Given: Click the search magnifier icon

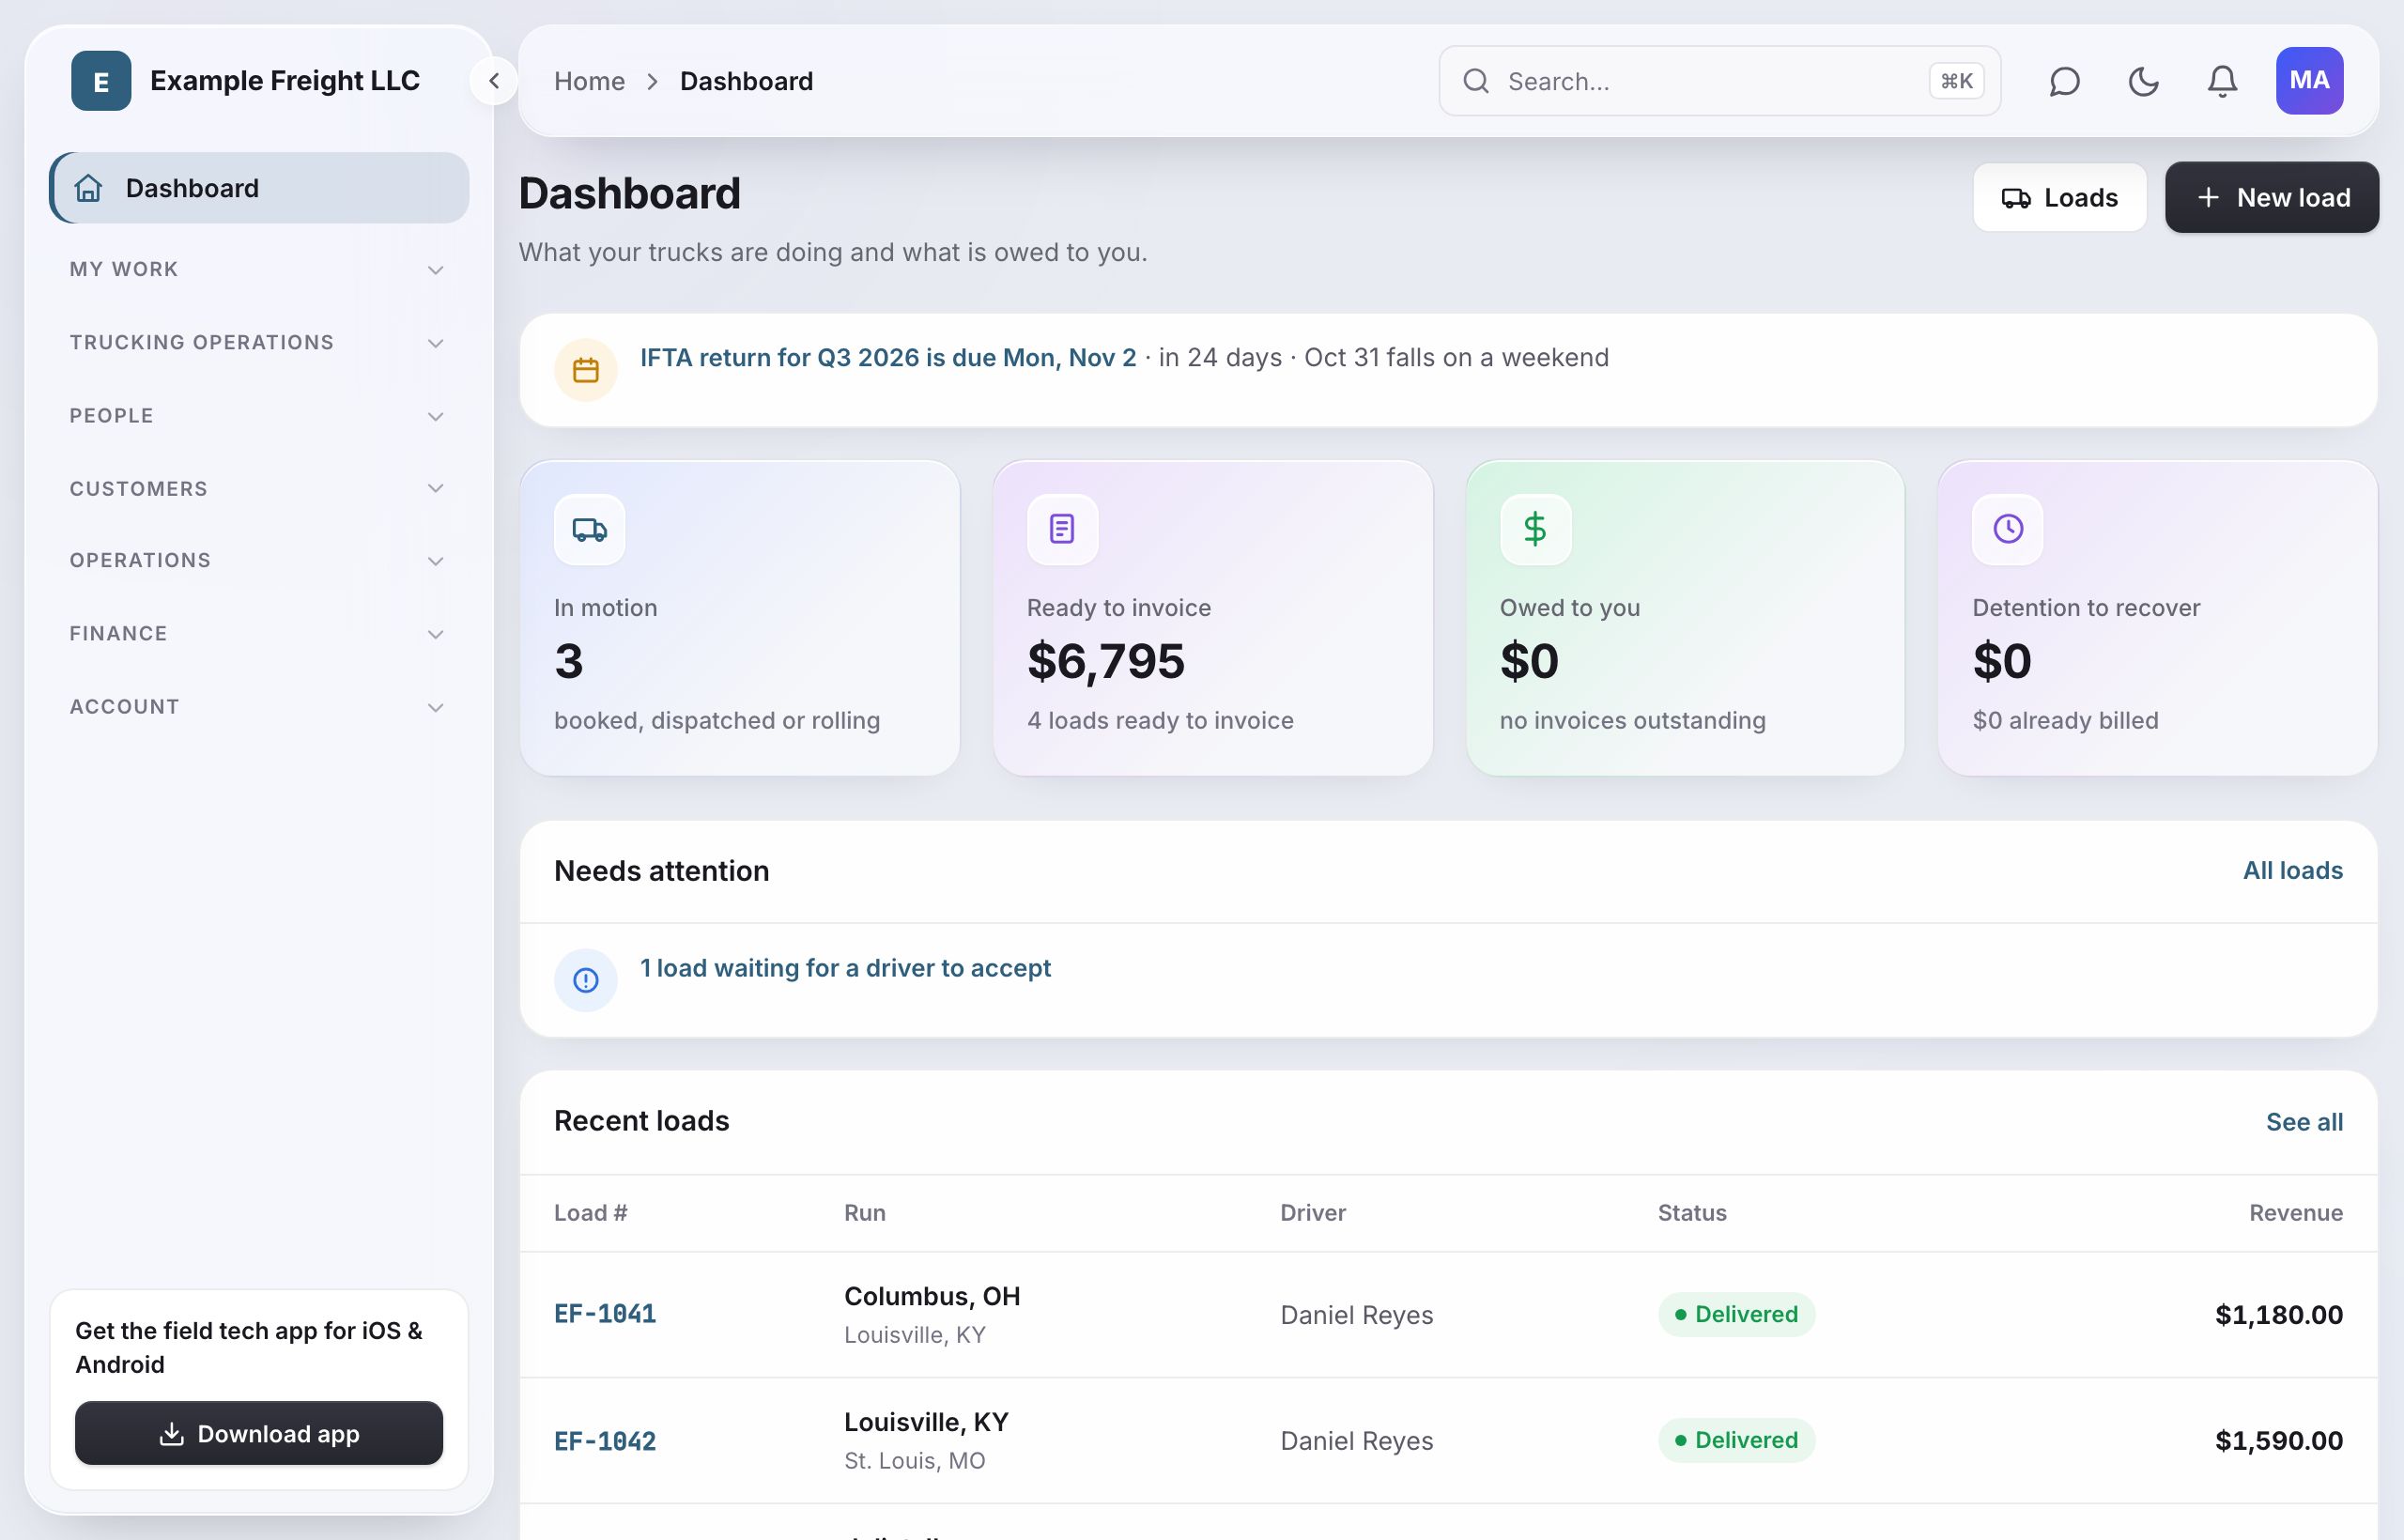Looking at the screenshot, I should 1476,81.
